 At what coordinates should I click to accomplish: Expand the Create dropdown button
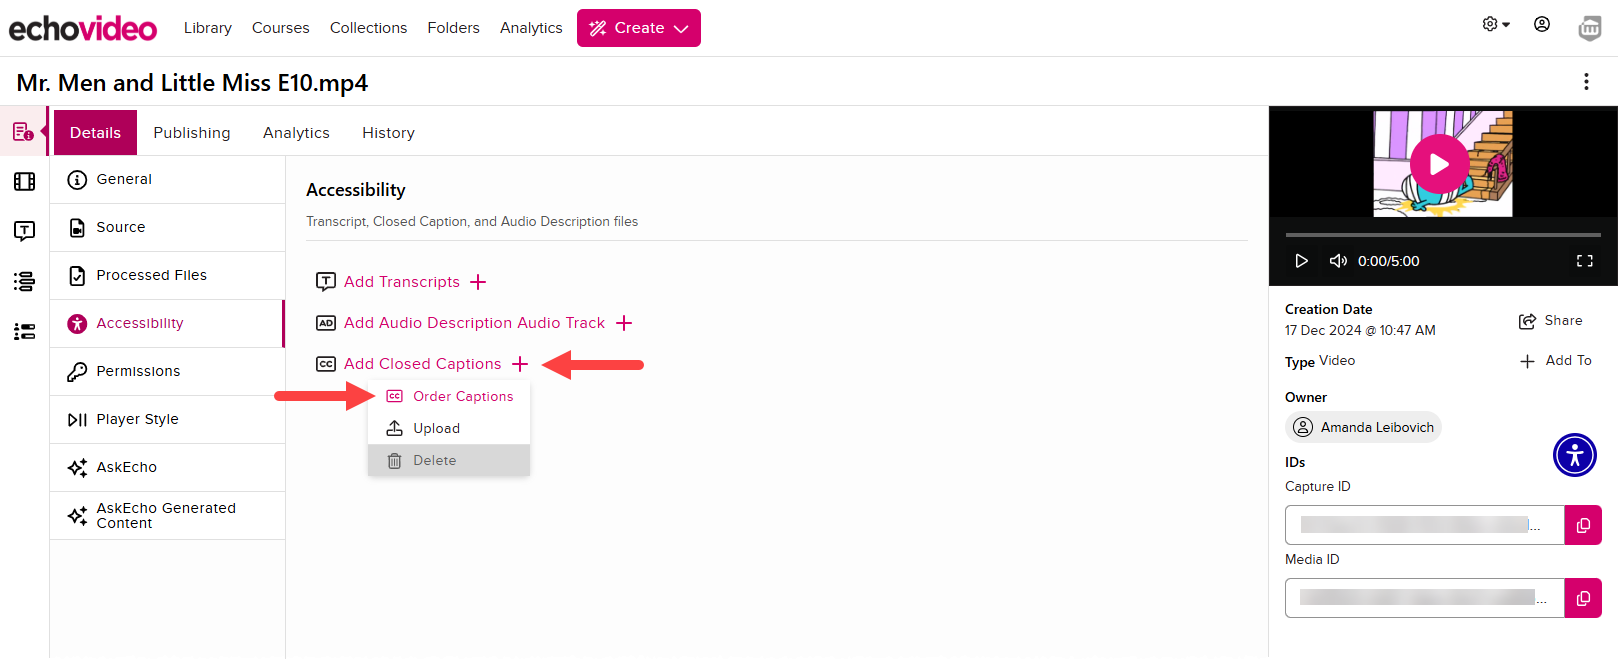pyautogui.click(x=638, y=28)
